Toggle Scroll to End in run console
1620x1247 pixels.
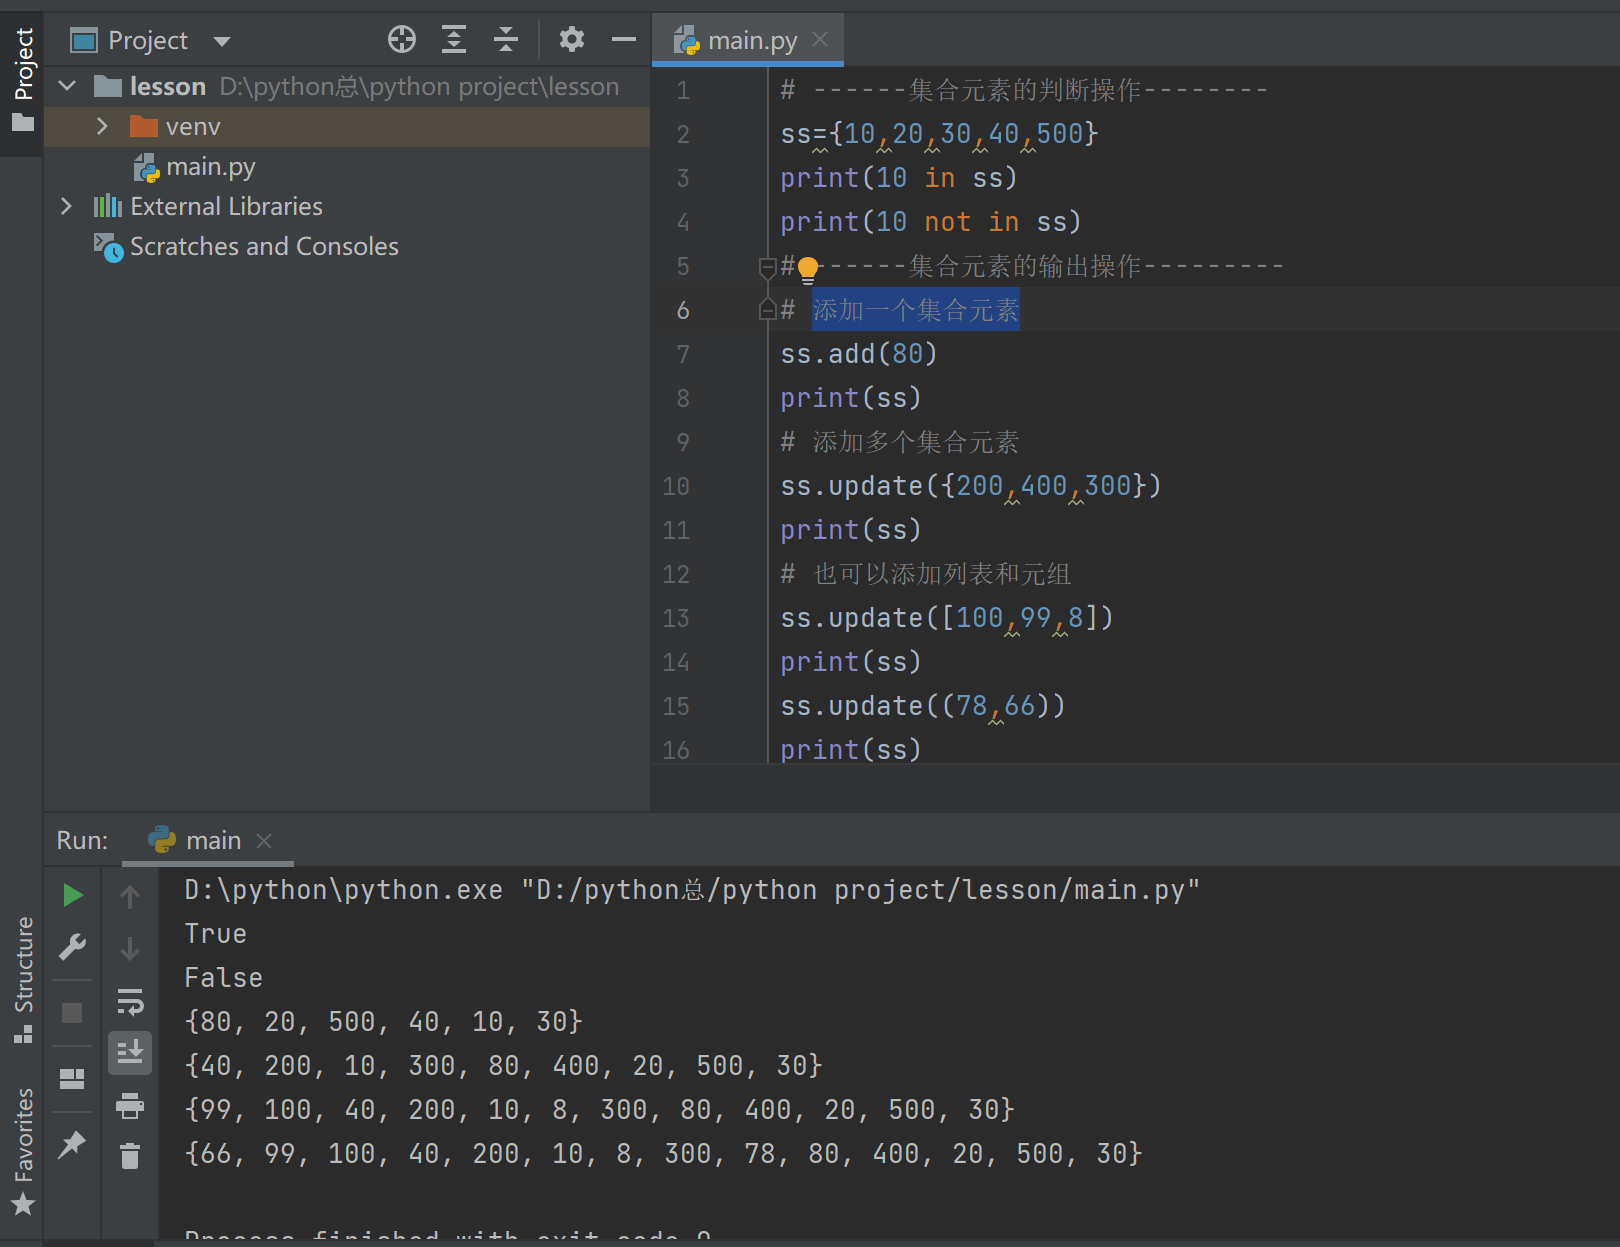tap(130, 1053)
